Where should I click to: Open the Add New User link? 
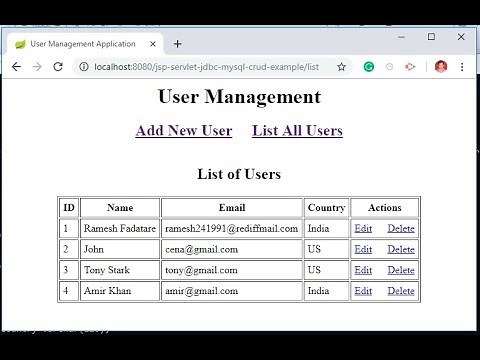(x=184, y=130)
